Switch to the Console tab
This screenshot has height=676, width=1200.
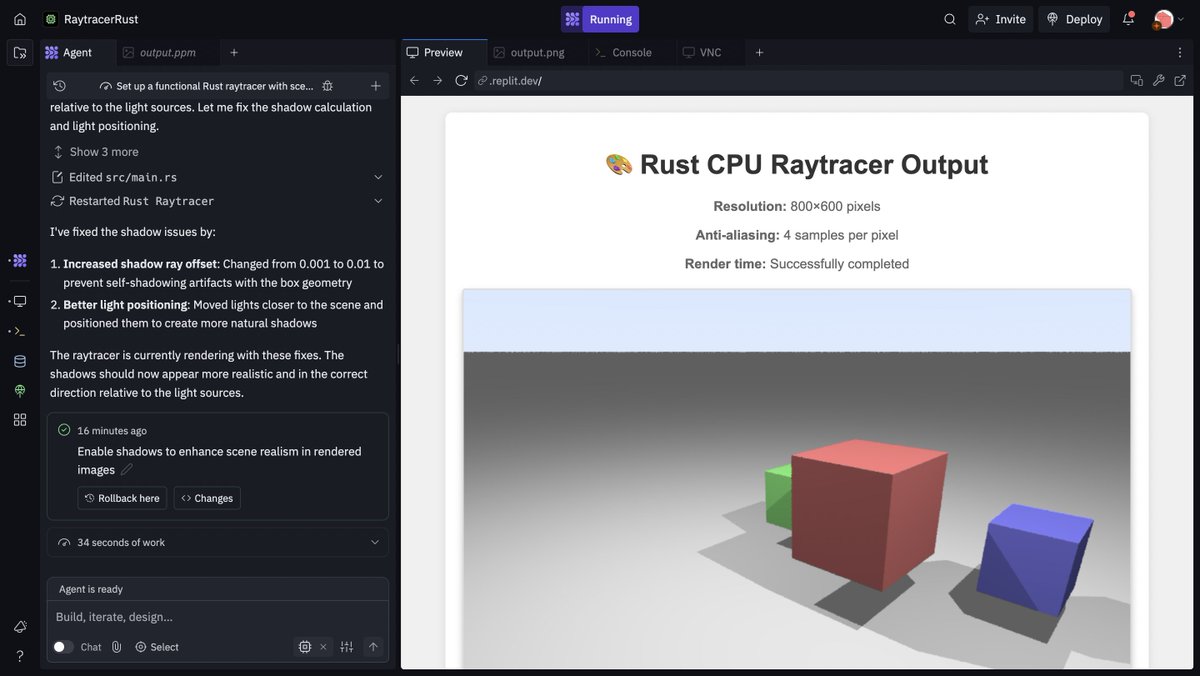624,52
